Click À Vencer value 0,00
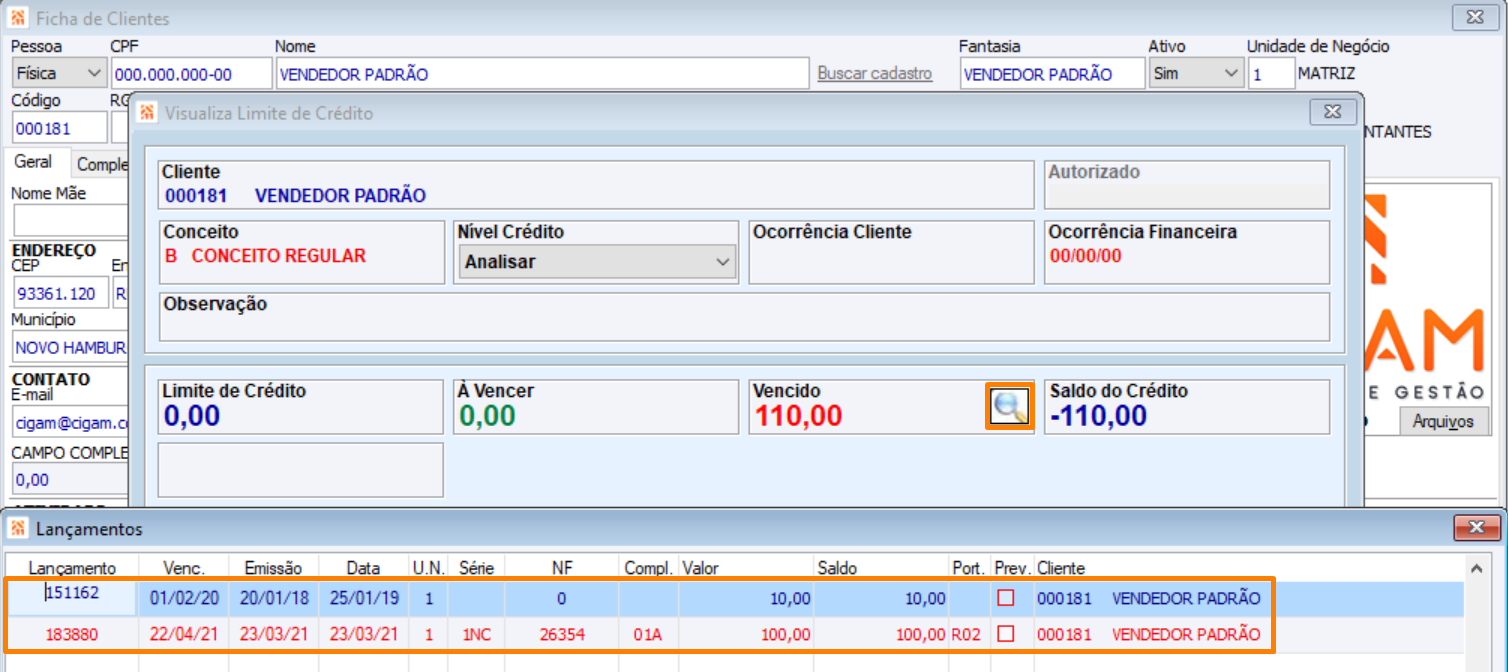The width and height of the screenshot is (1508, 672). point(487,416)
